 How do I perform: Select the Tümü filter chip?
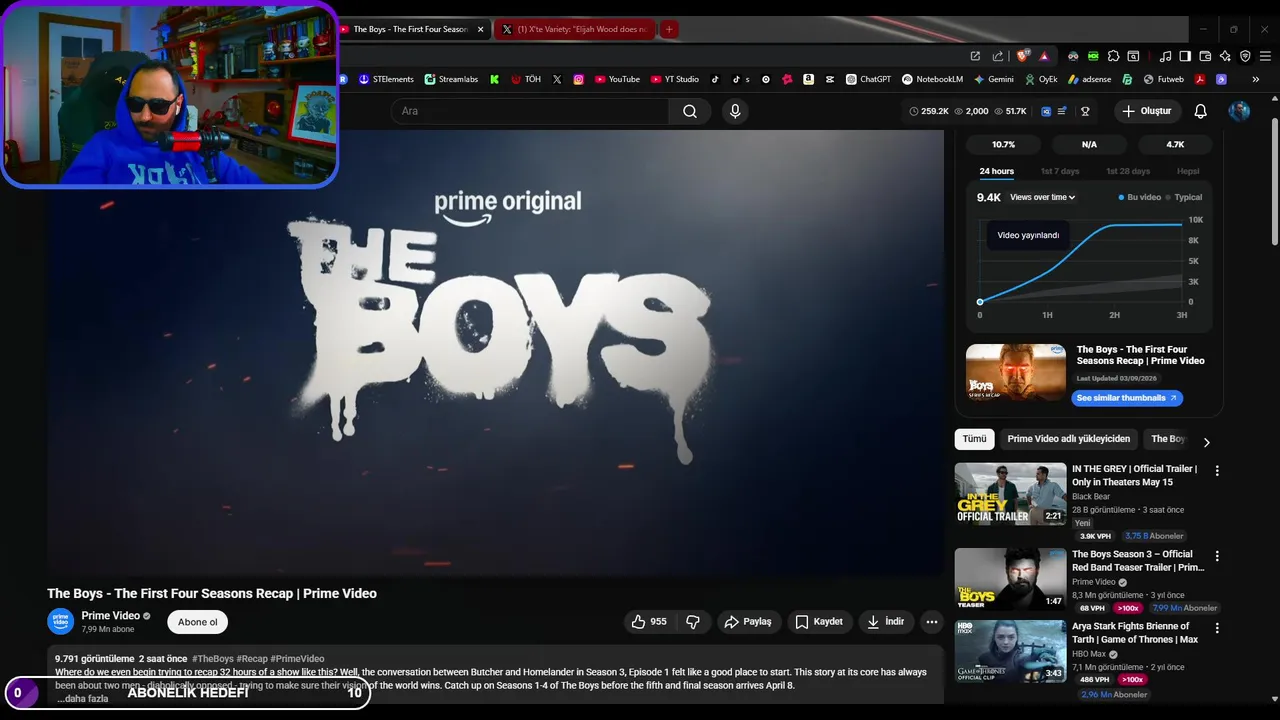pyautogui.click(x=974, y=439)
